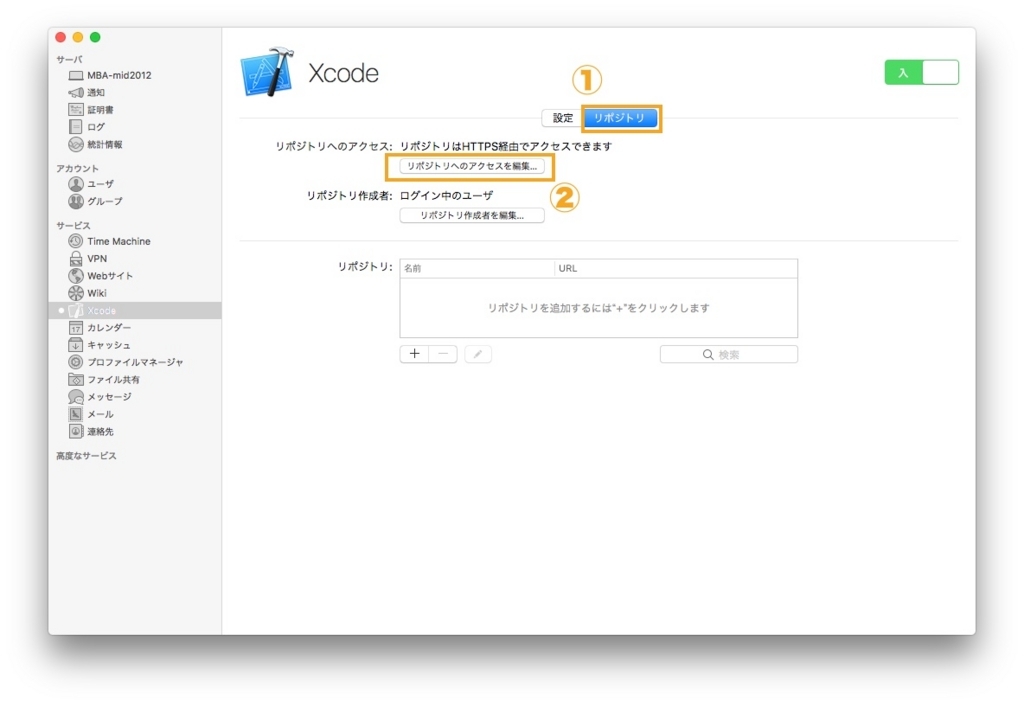Open the 通知 alerts icon in sidebar
This screenshot has height=704, width=1024.
[76, 92]
